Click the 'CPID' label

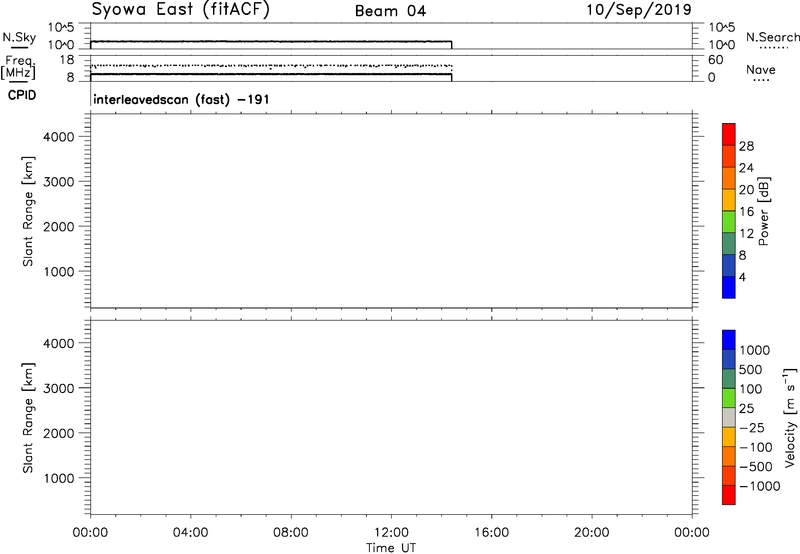(x=22, y=95)
